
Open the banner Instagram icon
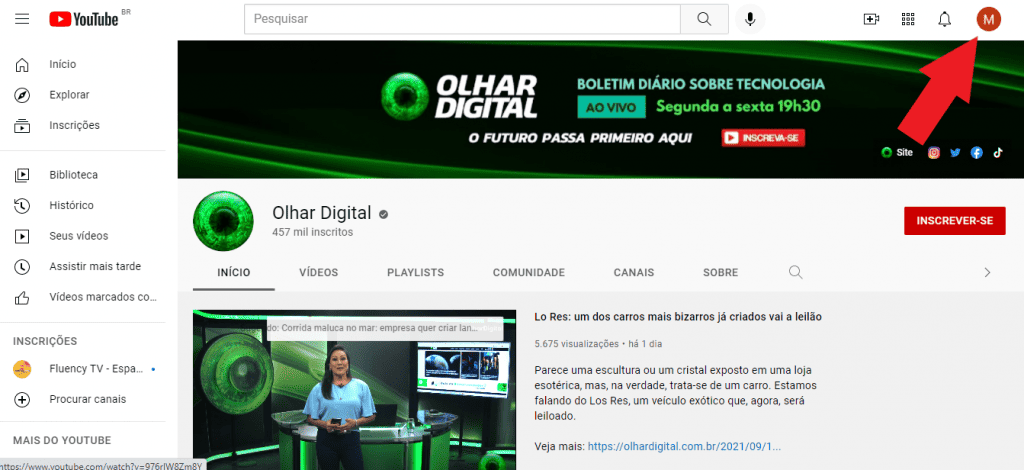point(934,153)
